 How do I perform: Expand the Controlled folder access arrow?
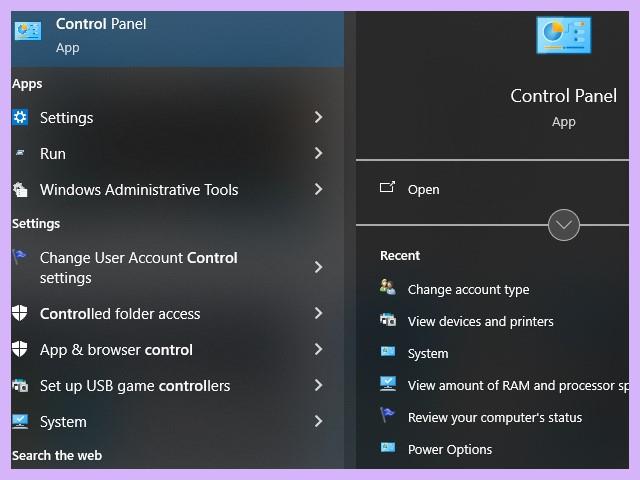click(318, 313)
